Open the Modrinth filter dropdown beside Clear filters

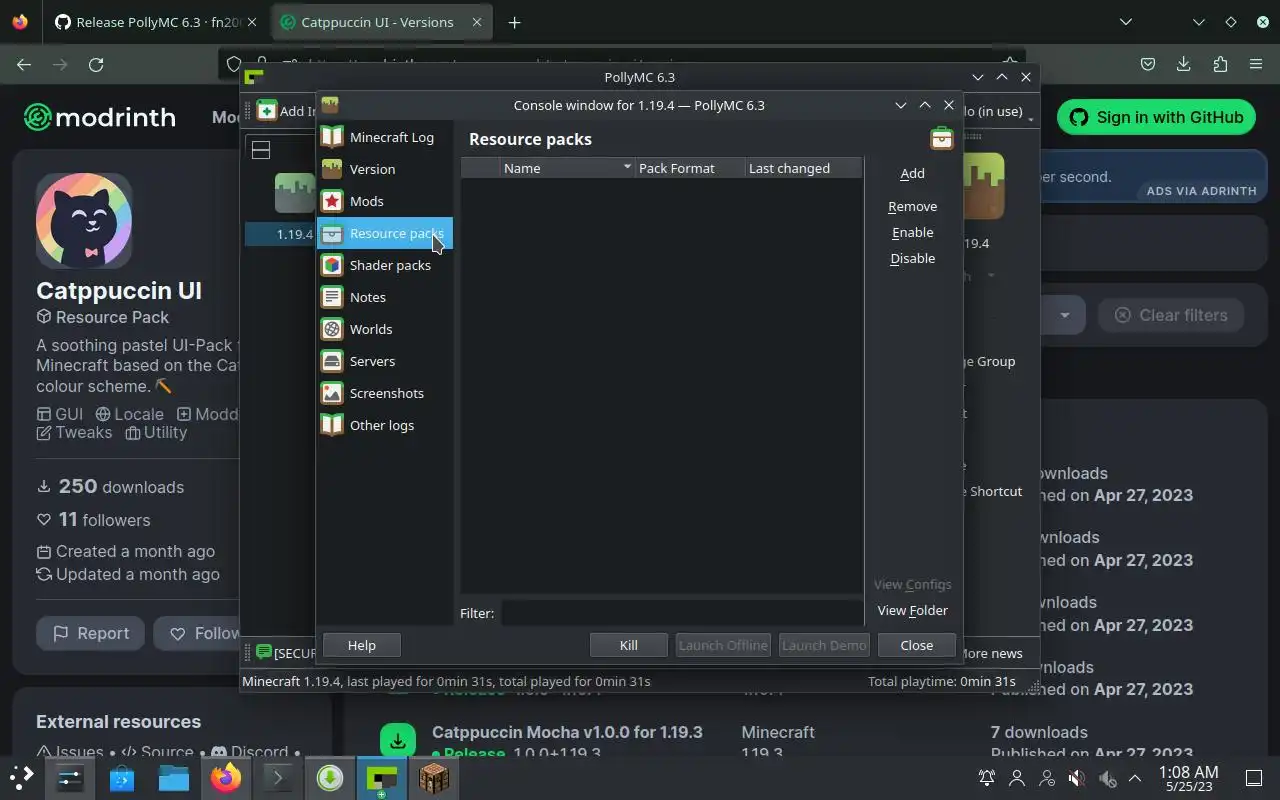pos(1064,315)
